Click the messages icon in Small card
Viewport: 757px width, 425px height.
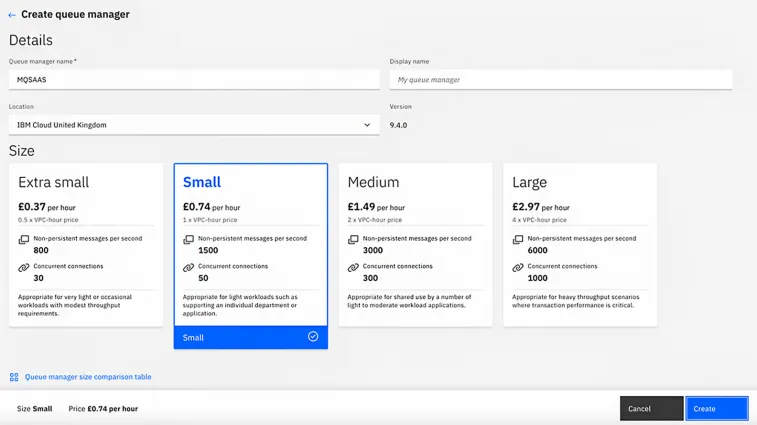(x=188, y=240)
